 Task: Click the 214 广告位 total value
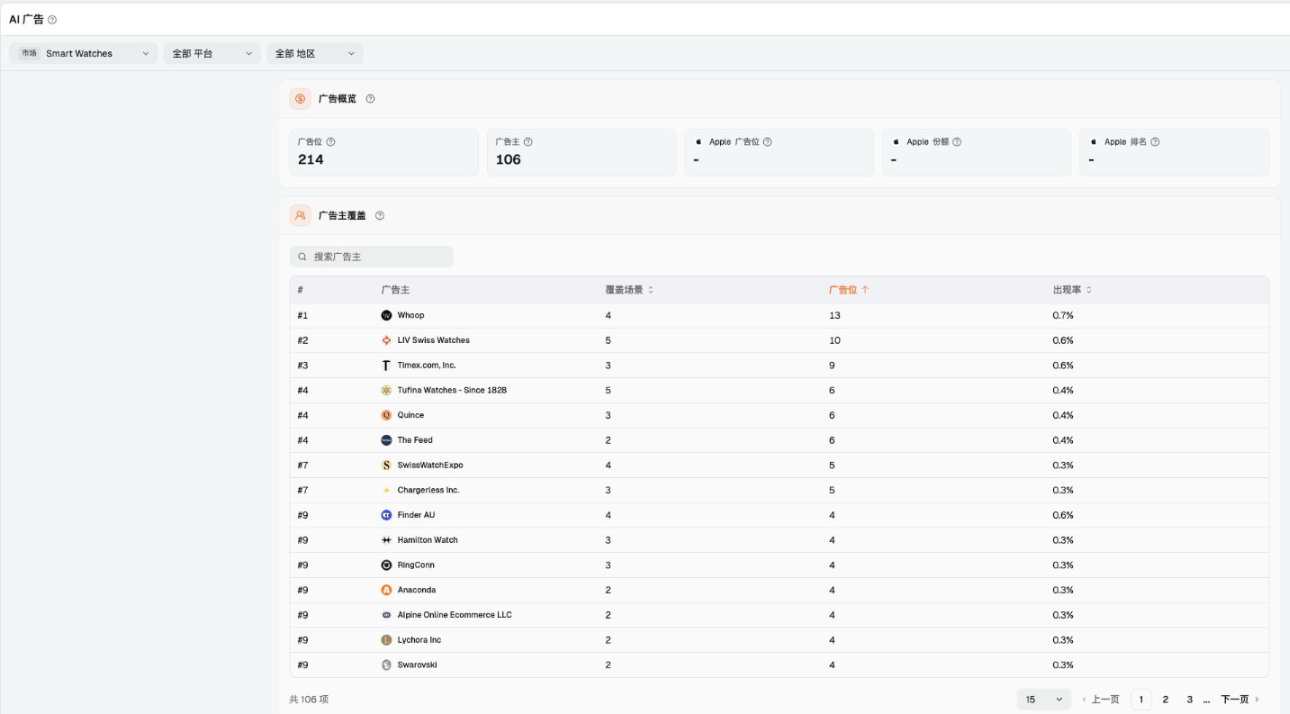(x=311, y=160)
